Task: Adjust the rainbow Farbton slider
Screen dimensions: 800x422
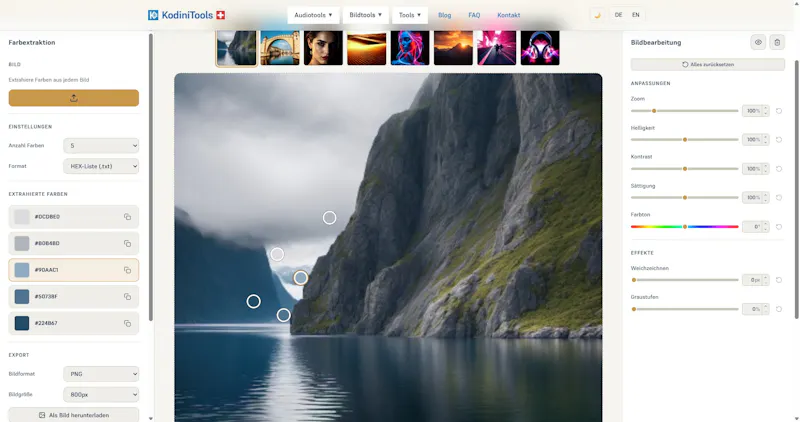Action: tap(685, 227)
